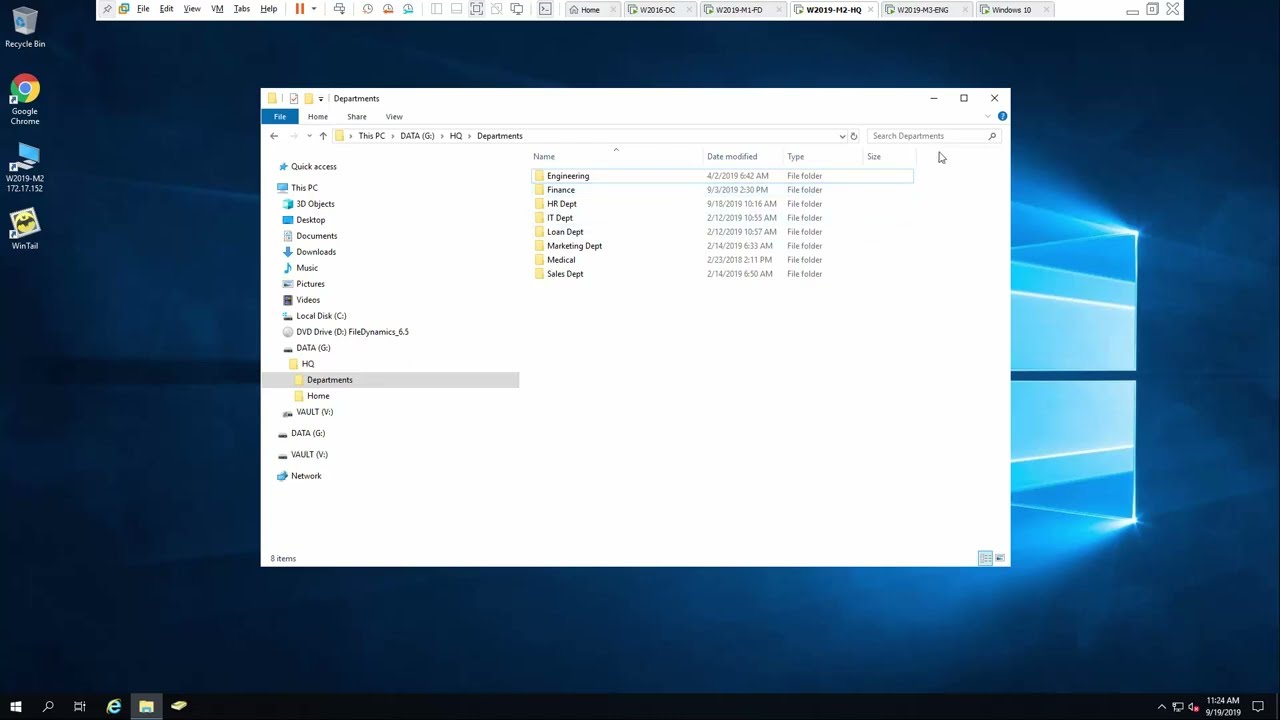The width and height of the screenshot is (1280, 720).
Task: Open the VMware VM menu
Action: [x=217, y=9]
